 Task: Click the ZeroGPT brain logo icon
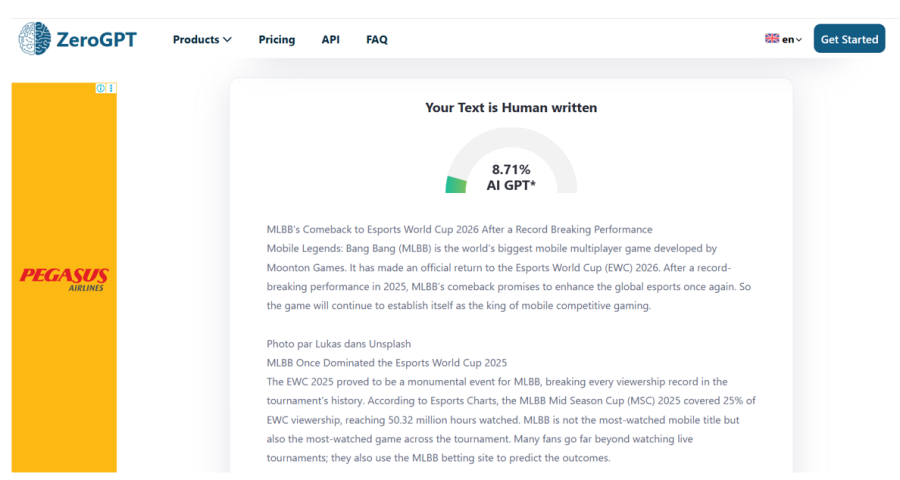coord(35,39)
